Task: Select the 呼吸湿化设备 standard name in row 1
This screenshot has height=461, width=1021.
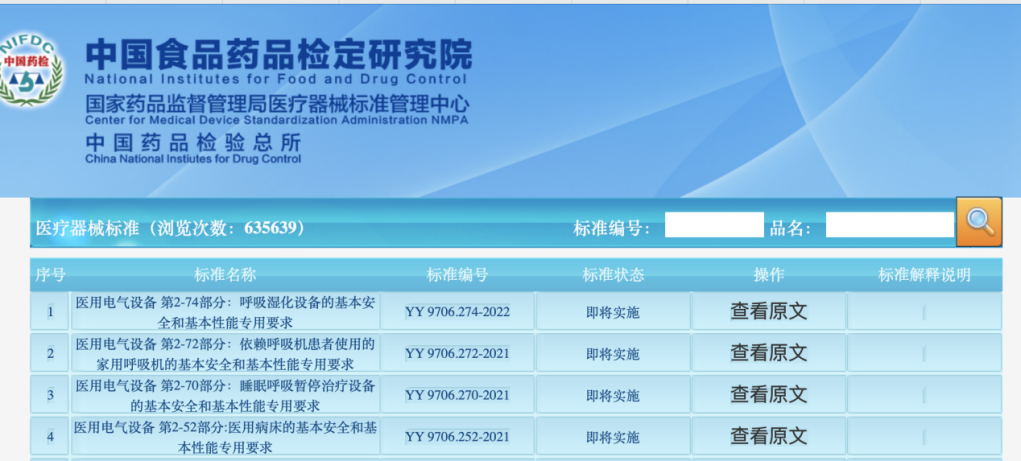Action: [x=225, y=311]
